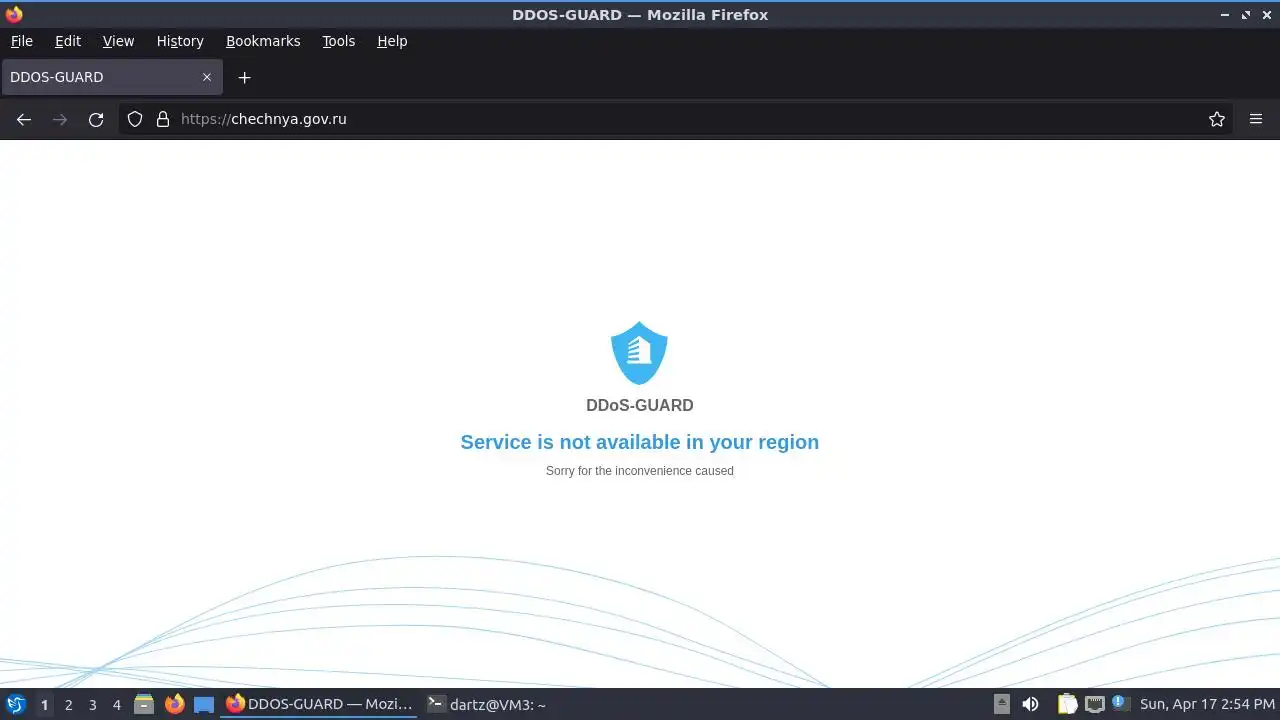Open clipboard manager tray icon
Viewport: 1280px width, 720px height.
pos(1067,704)
